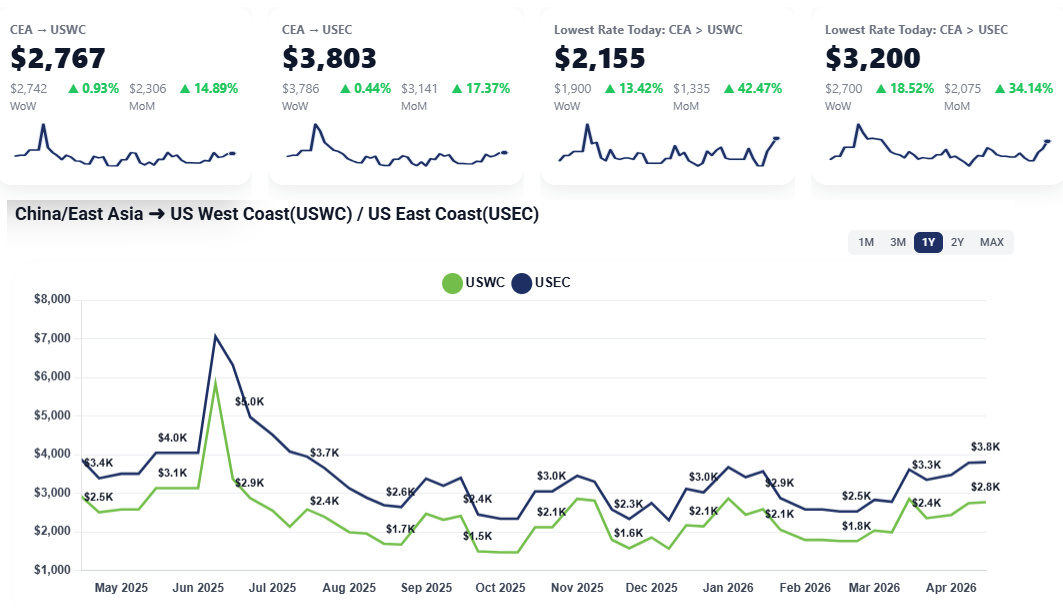
Task: Show the 2Y time range
Action: [x=958, y=242]
